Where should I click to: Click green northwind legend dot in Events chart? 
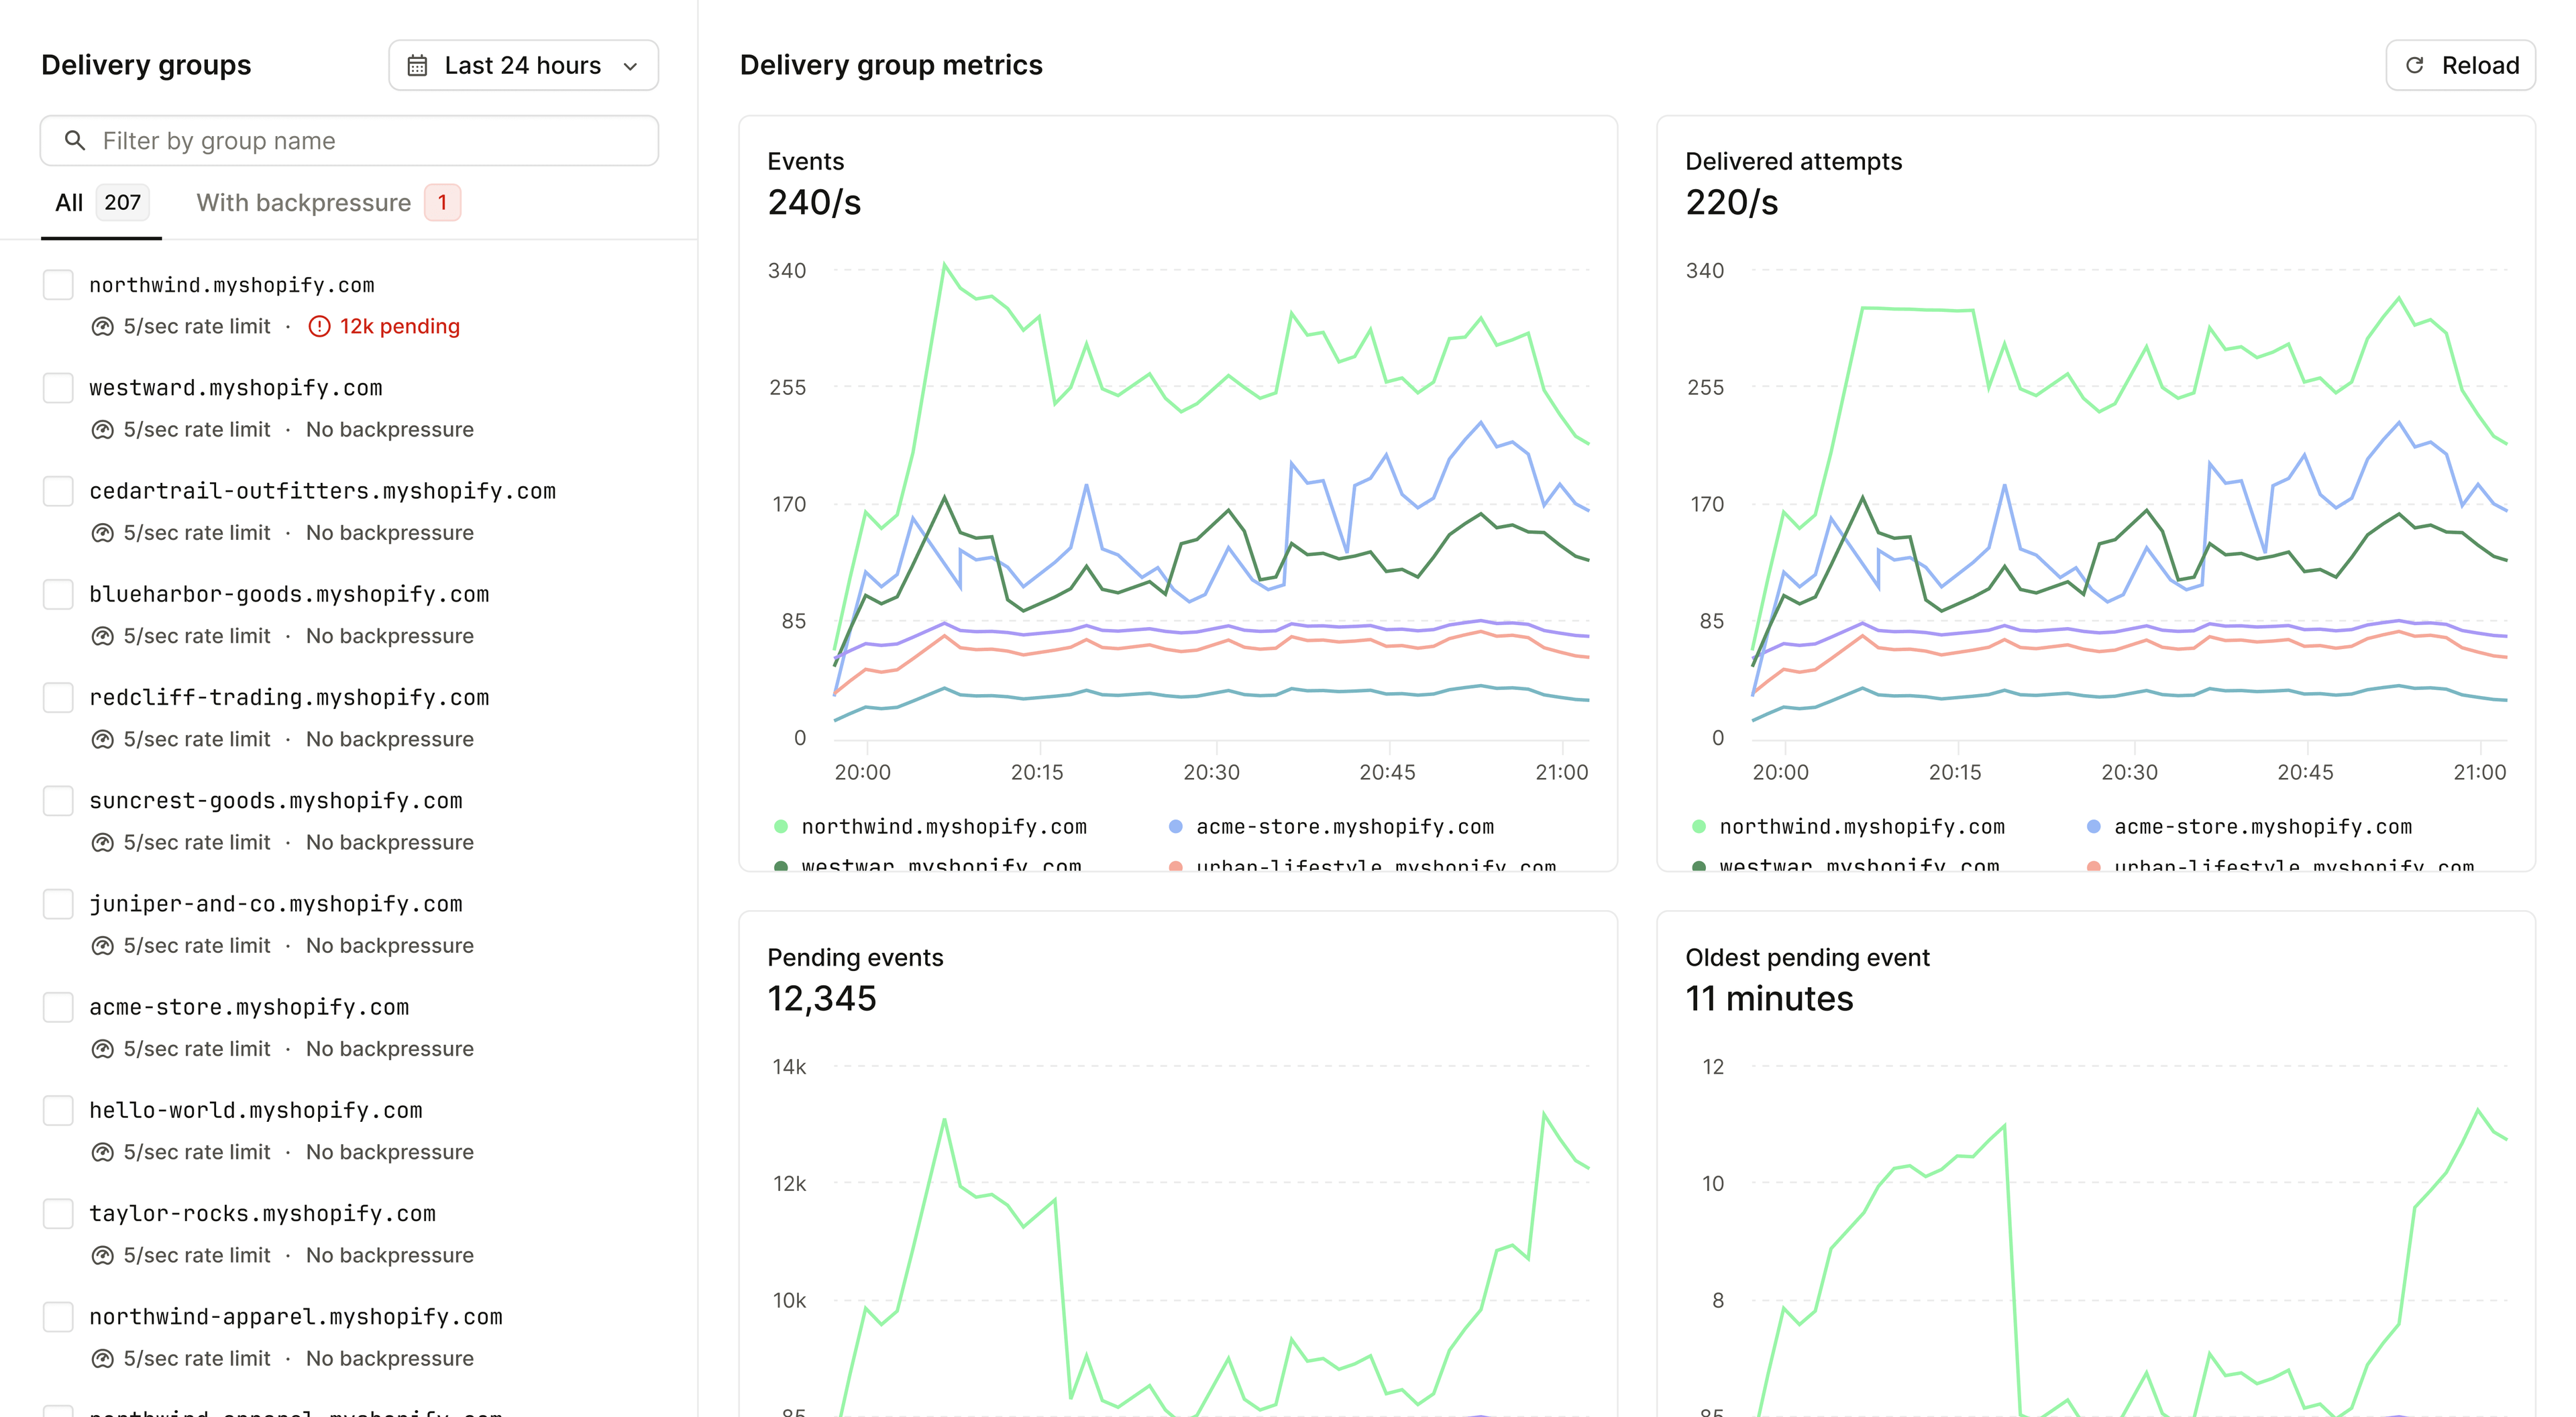click(781, 827)
